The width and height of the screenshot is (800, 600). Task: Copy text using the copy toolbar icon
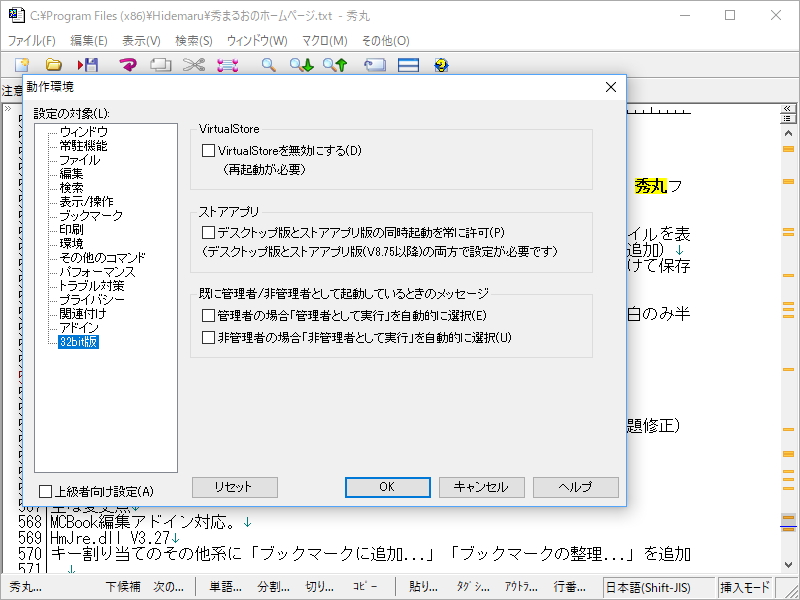161,64
